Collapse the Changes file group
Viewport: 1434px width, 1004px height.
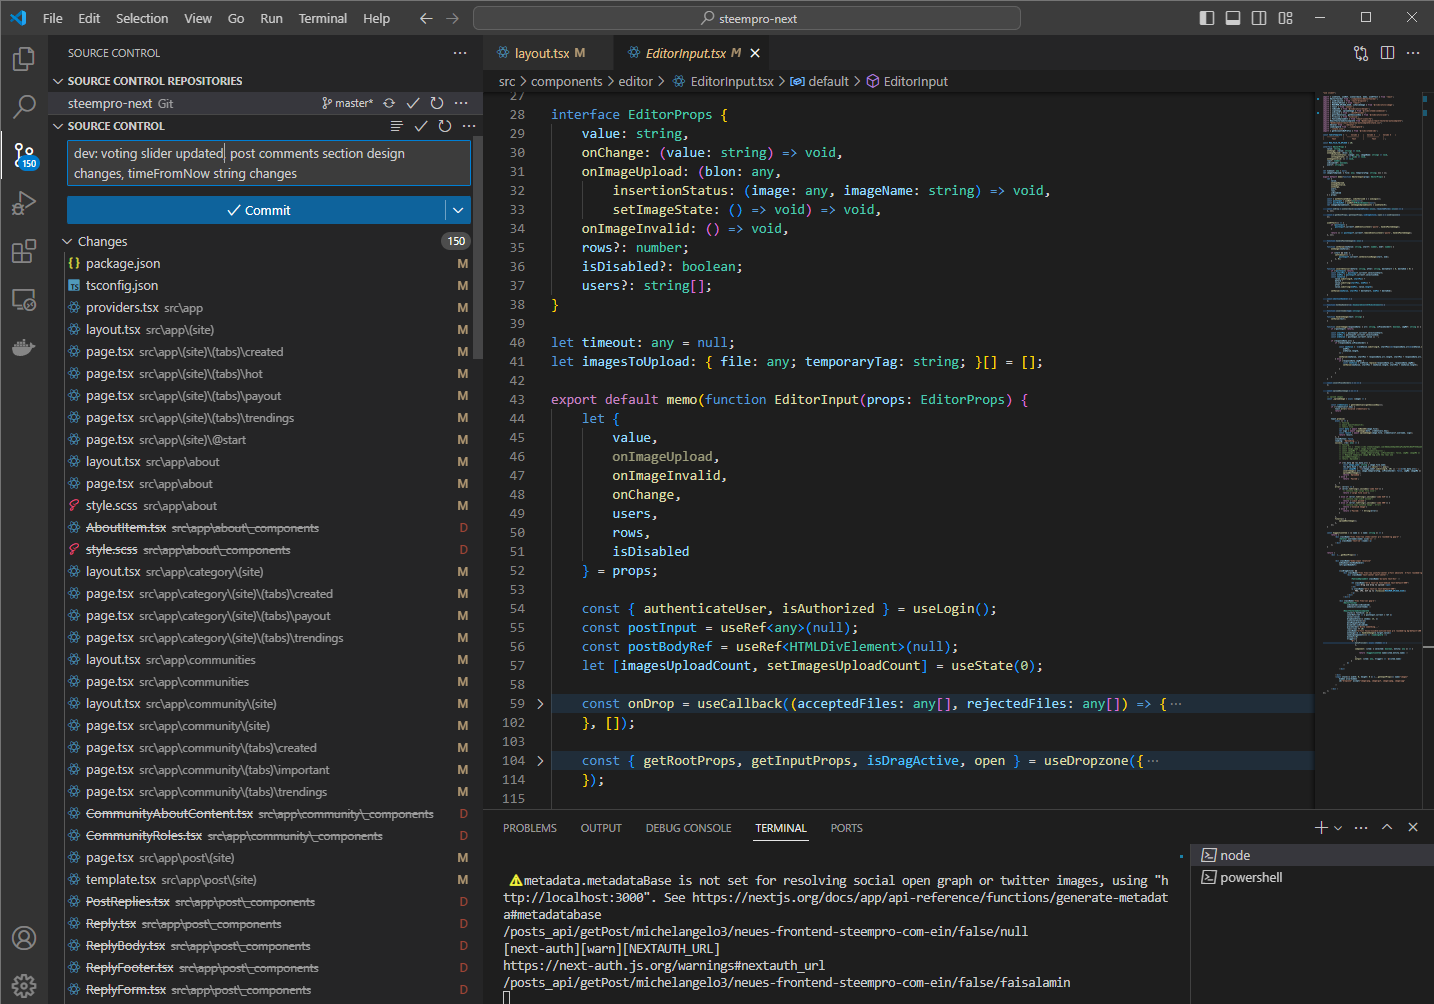pyautogui.click(x=68, y=242)
